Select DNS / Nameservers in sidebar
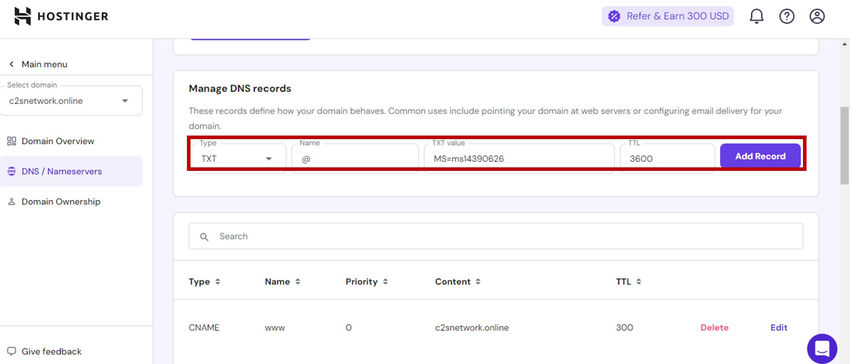Viewport: 850px width, 364px height. tap(71, 171)
